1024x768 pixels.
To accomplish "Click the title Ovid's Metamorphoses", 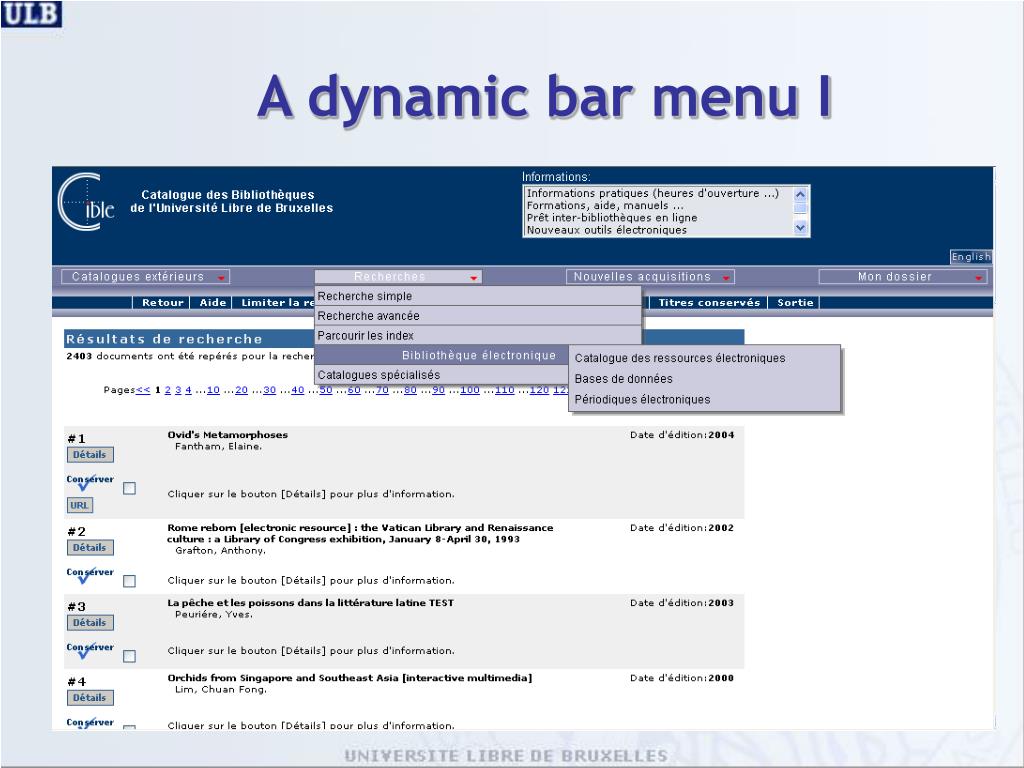I will (227, 435).
